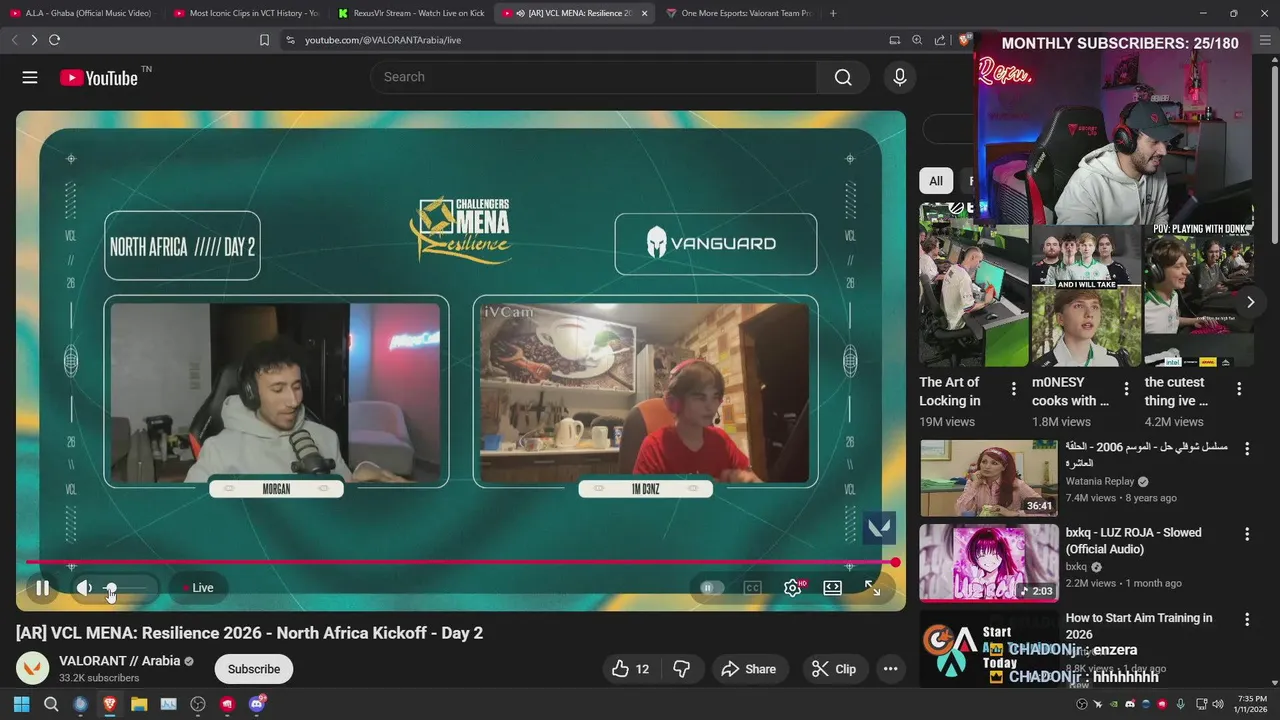The height and width of the screenshot is (720, 1280).
Task: Bookmark this page in address bar
Action: (x=264, y=40)
